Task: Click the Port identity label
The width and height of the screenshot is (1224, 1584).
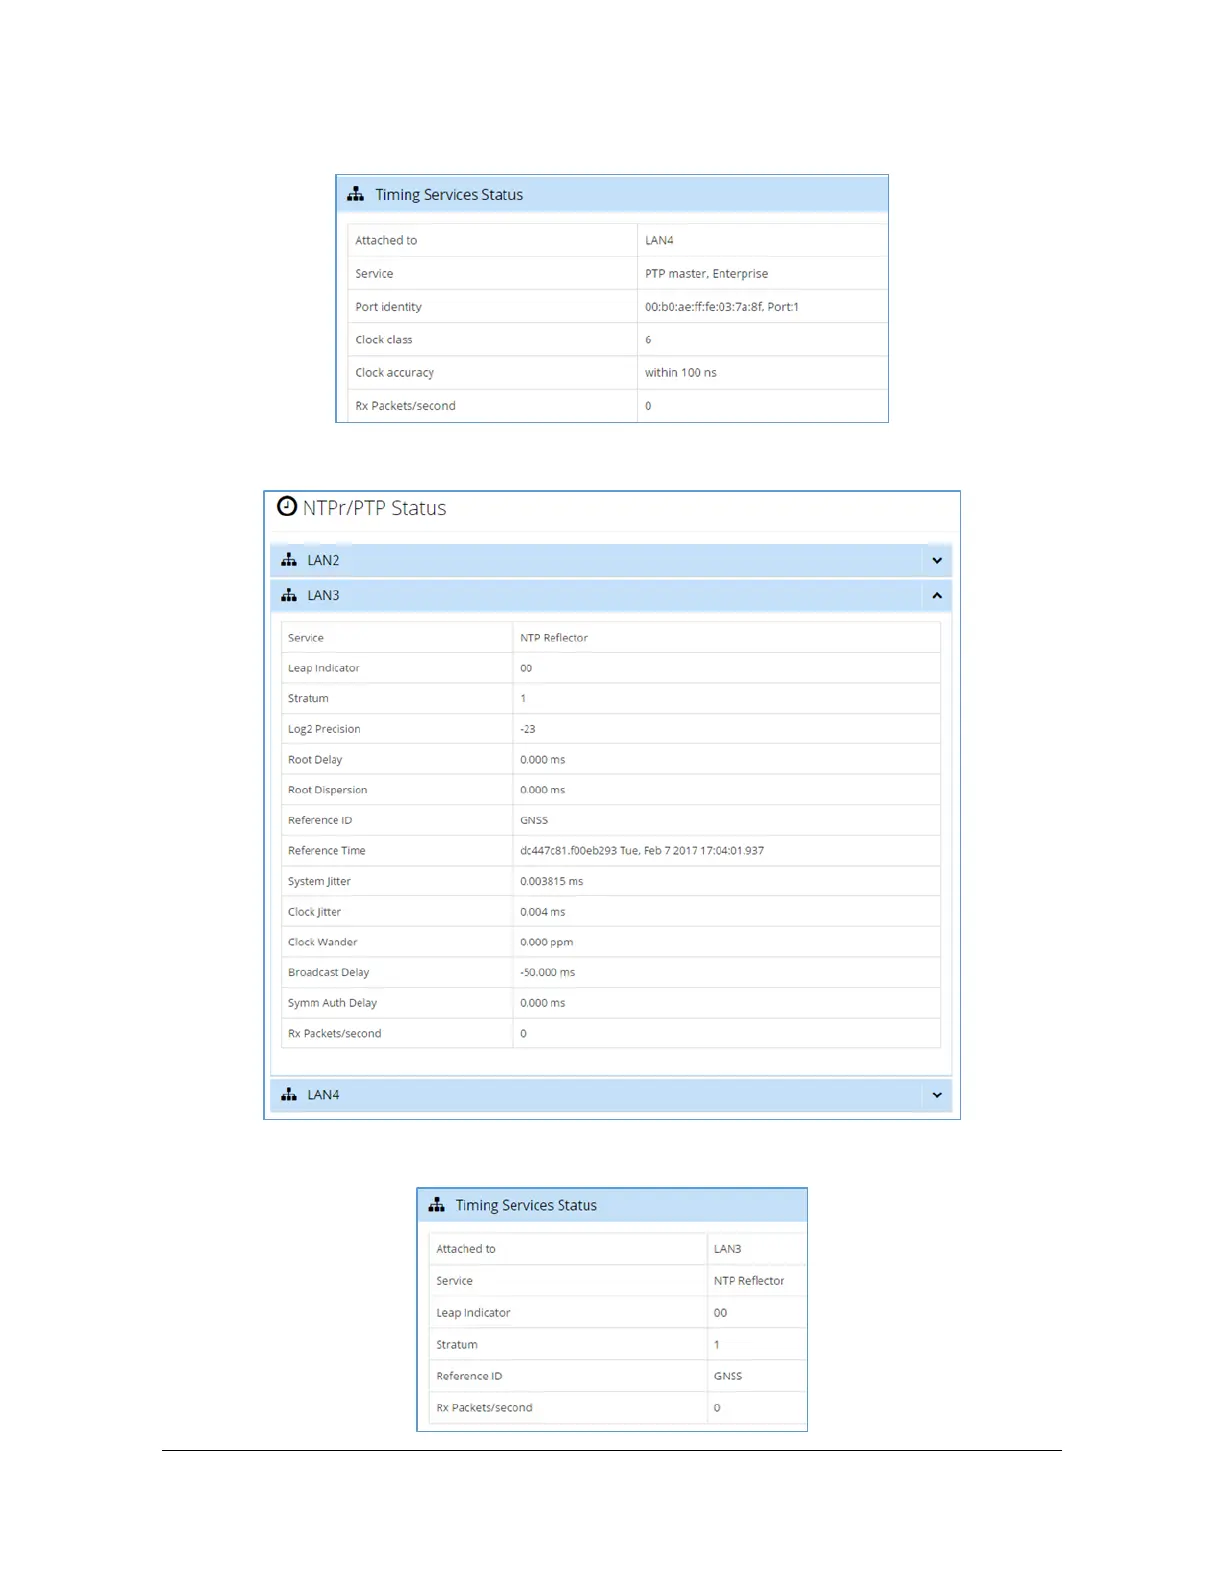Action: pos(388,307)
